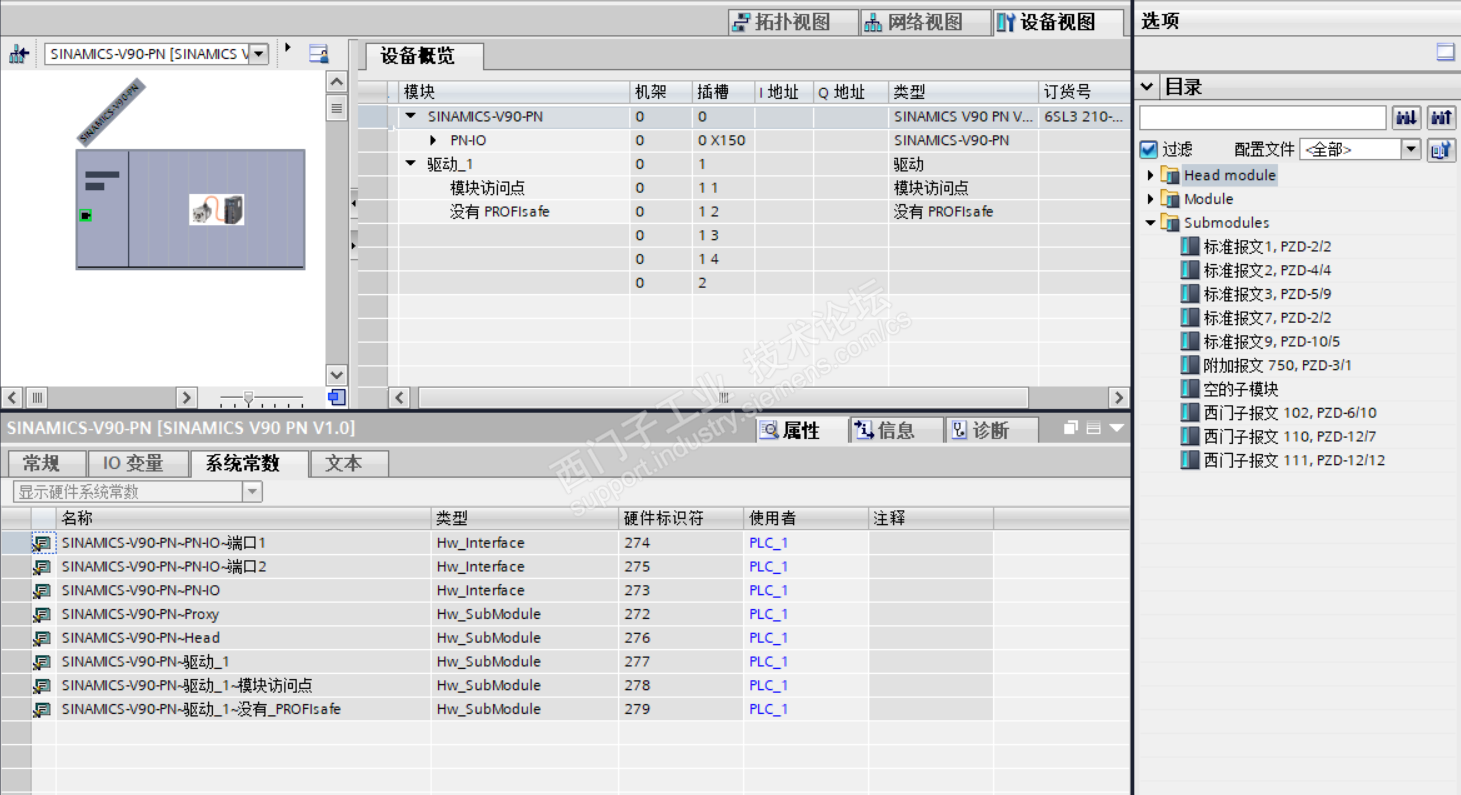The height and width of the screenshot is (795, 1461).
Task: Expand the PN-IO row
Action: point(433,140)
